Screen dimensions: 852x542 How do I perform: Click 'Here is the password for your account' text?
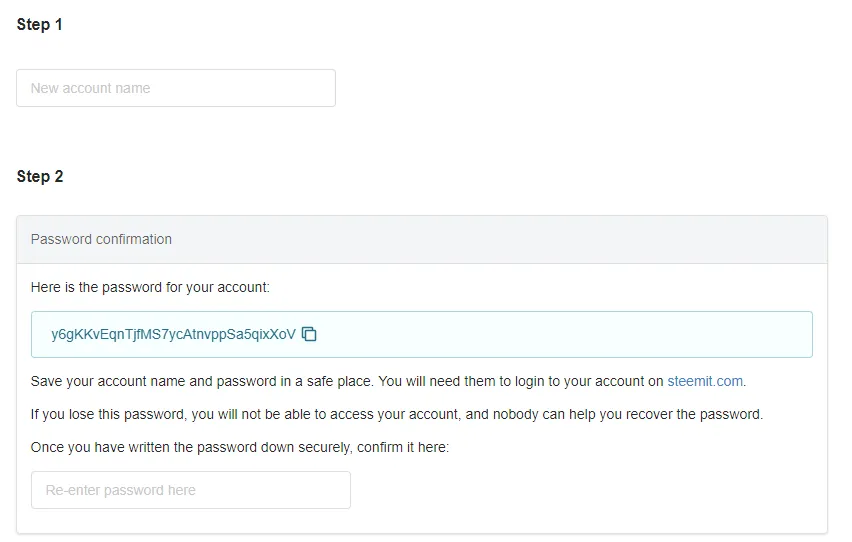(150, 287)
